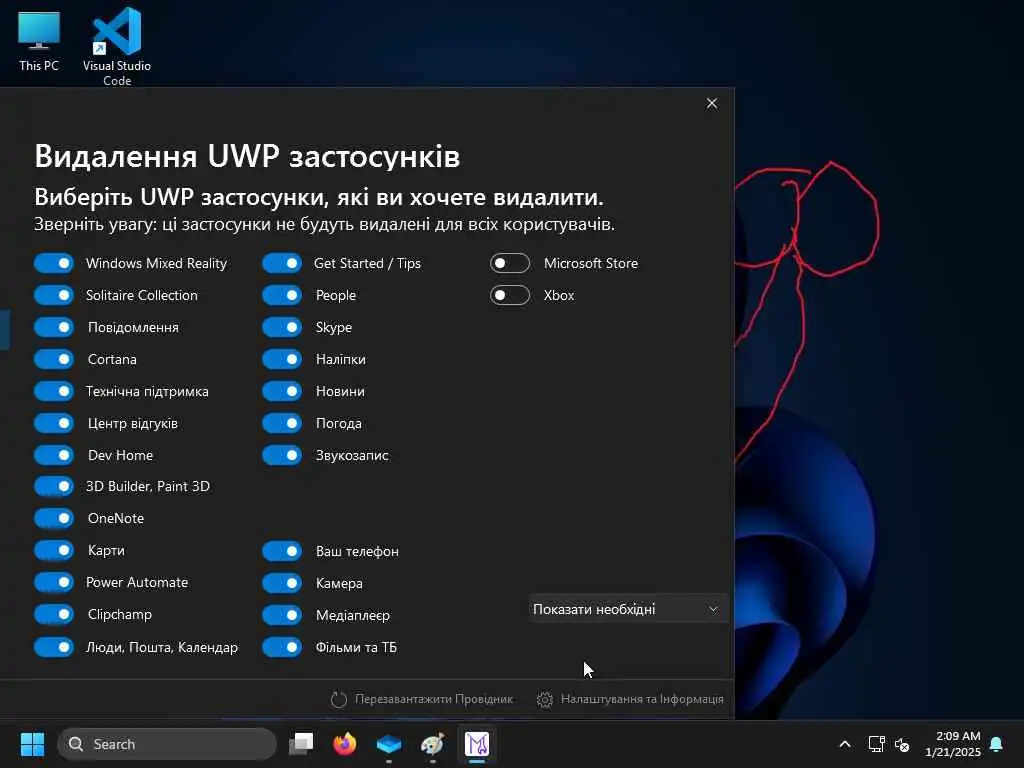Screen dimensions: 1024x768
Task: Toggle the Новини switch
Action: click(x=282, y=391)
